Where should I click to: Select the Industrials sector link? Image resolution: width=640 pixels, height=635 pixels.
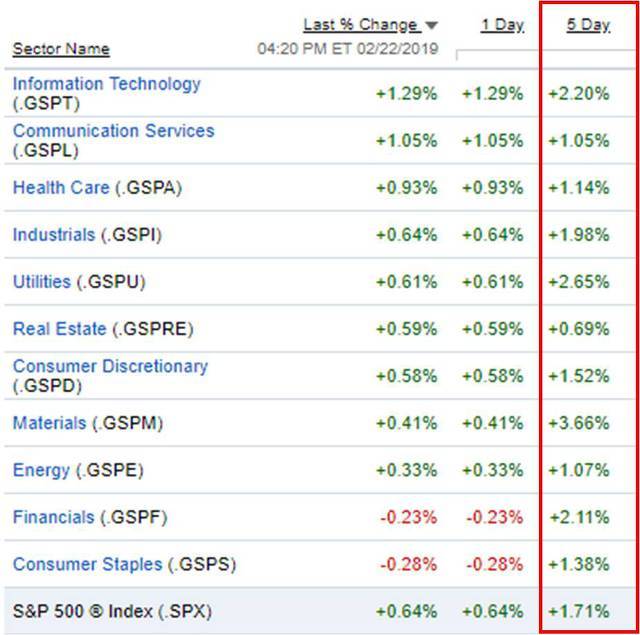(54, 235)
